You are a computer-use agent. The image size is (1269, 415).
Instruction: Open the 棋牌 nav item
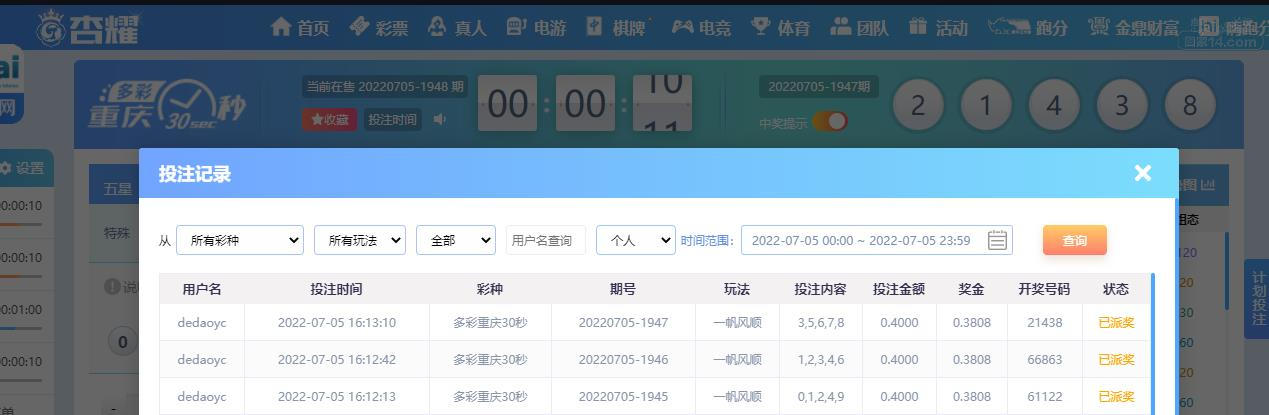[x=616, y=28]
